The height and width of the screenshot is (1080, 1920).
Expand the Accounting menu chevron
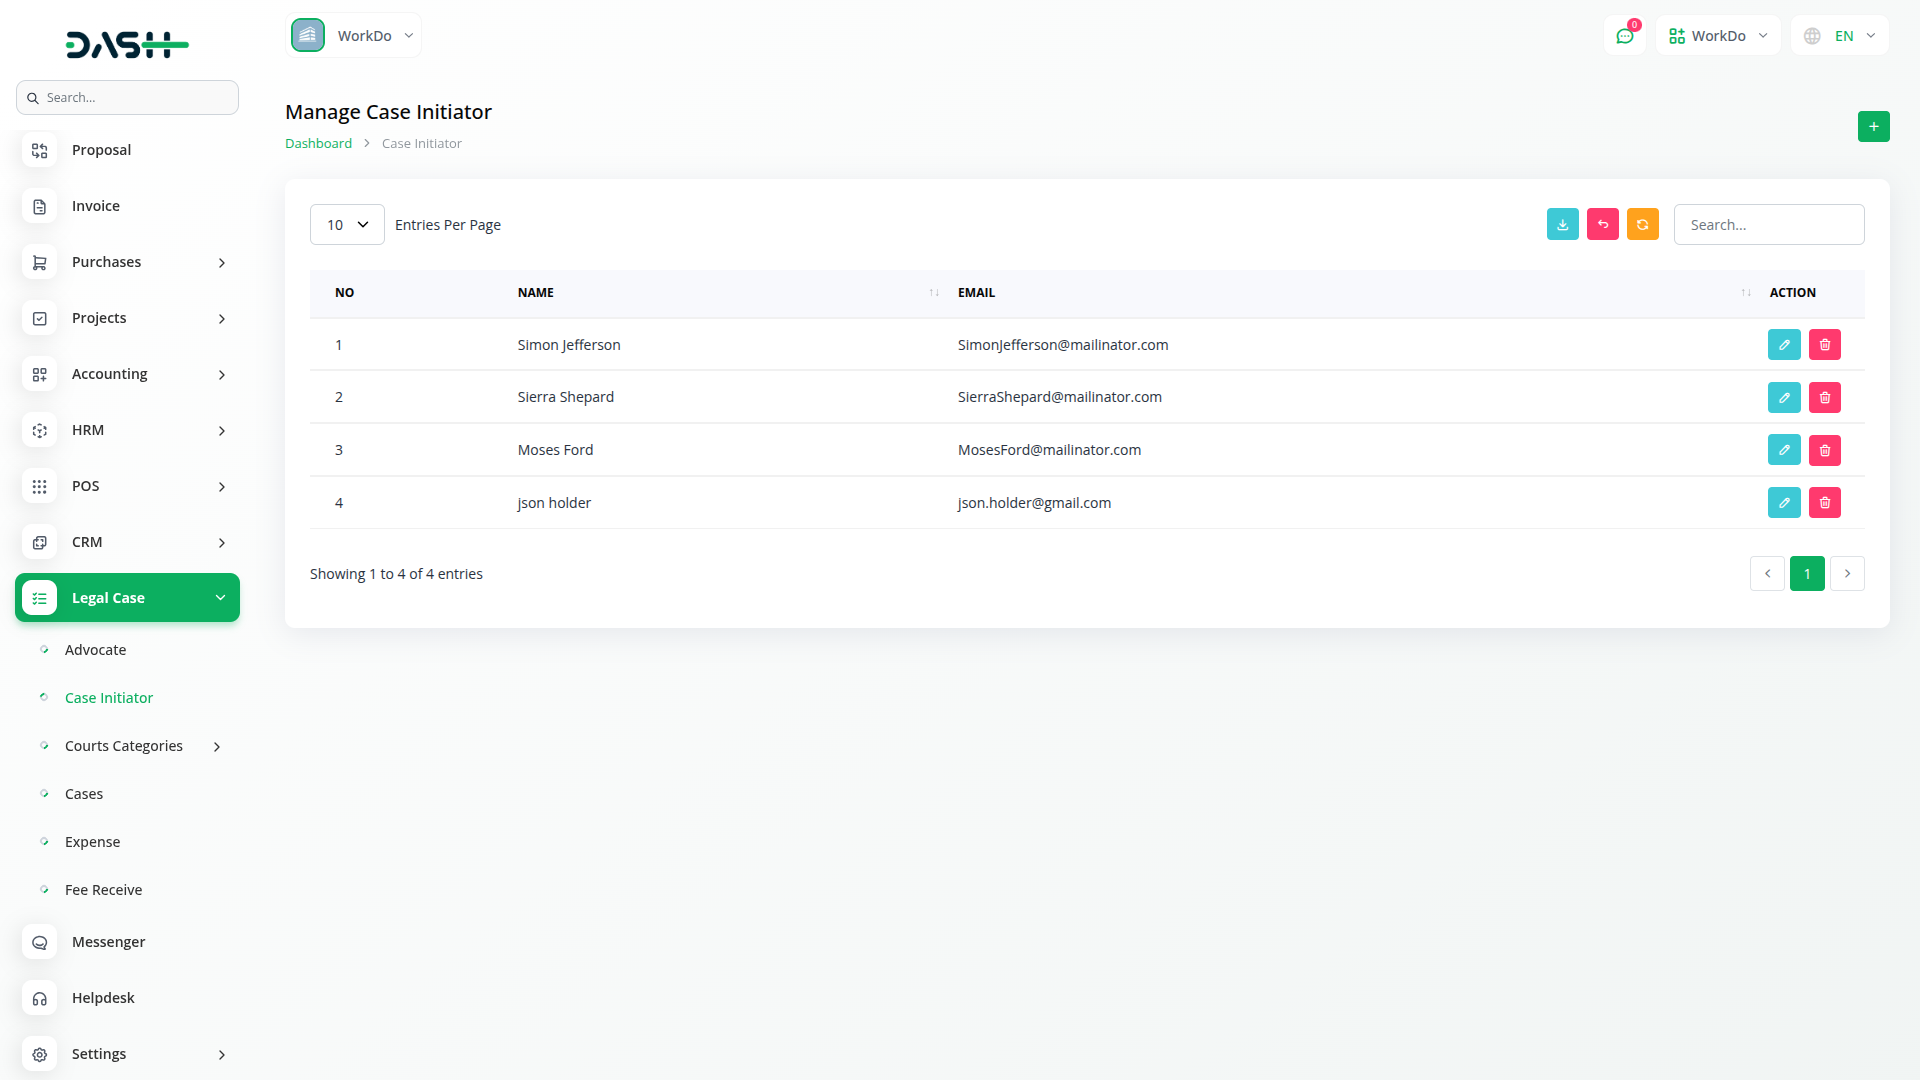click(222, 375)
